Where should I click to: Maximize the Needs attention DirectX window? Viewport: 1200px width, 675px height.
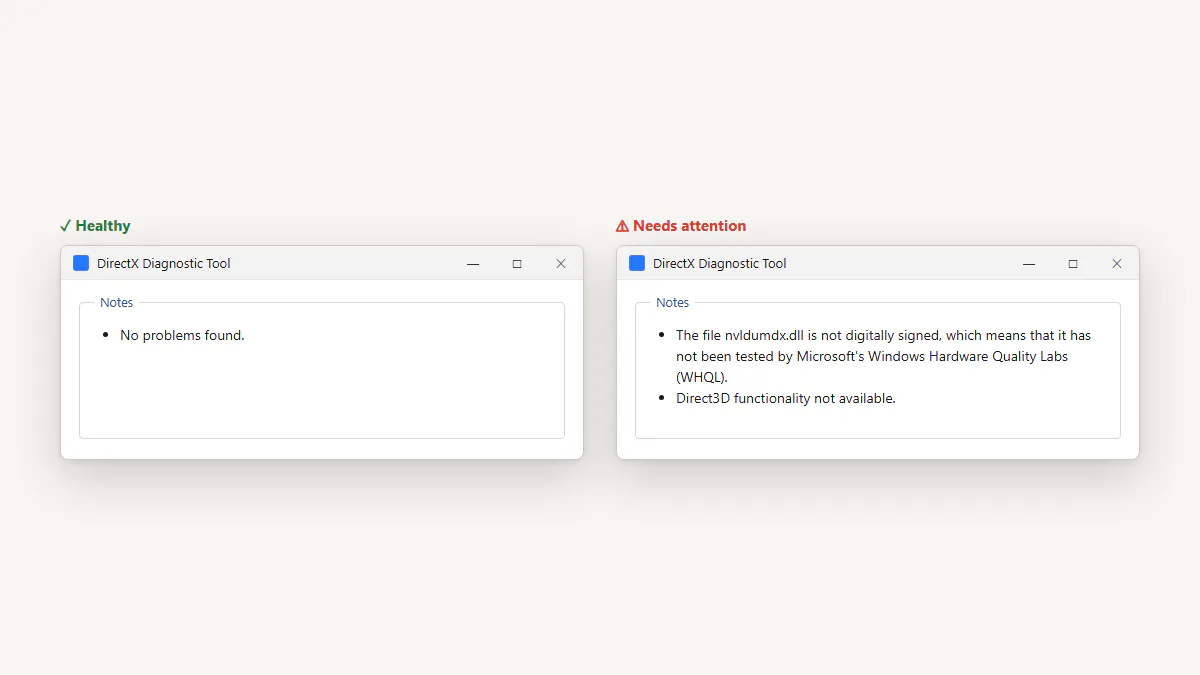point(1073,264)
